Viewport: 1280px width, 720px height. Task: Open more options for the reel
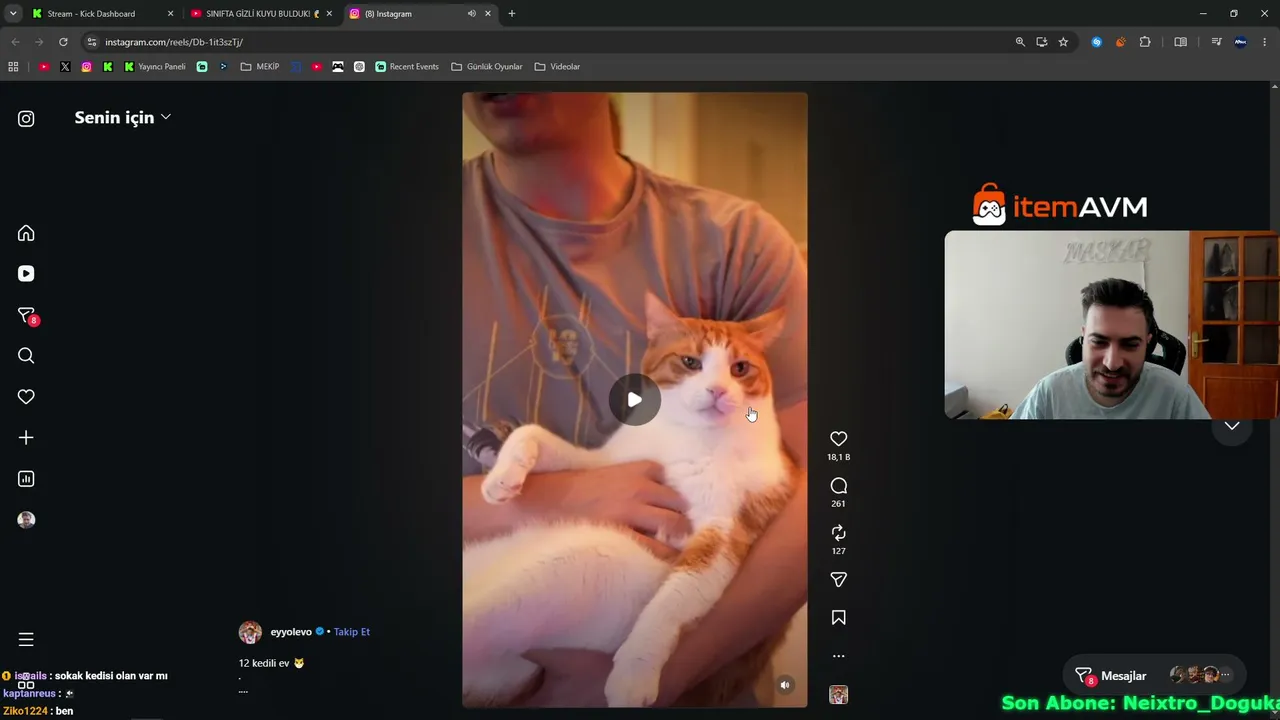[838, 656]
